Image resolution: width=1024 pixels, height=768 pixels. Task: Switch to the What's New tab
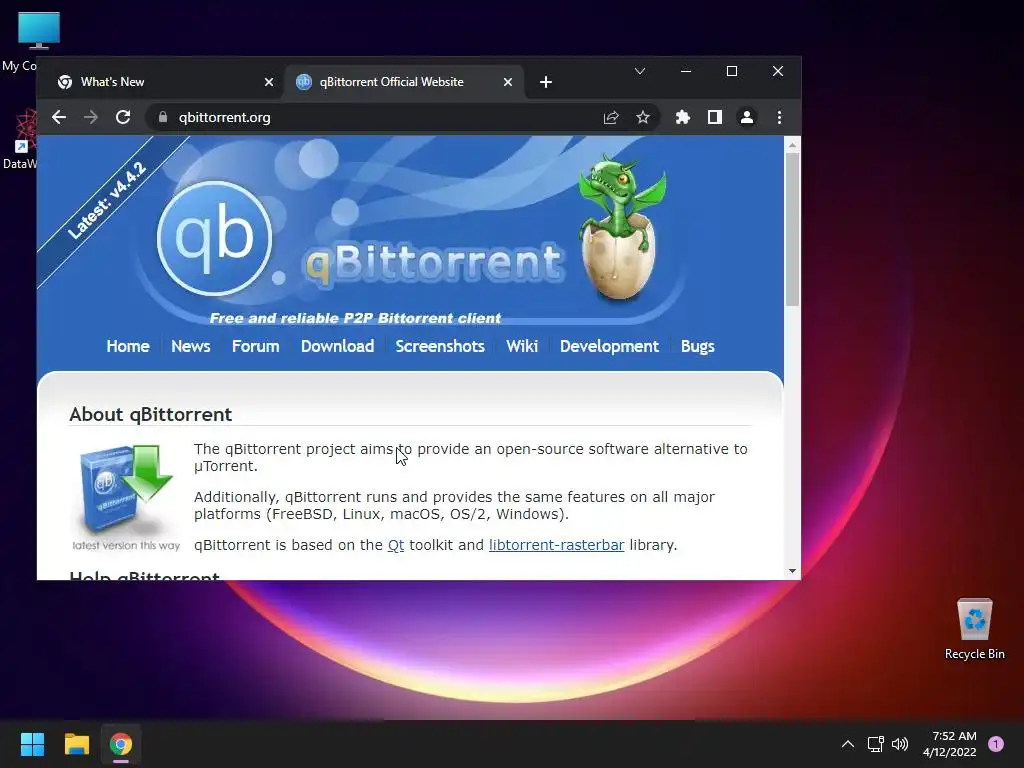point(161,82)
